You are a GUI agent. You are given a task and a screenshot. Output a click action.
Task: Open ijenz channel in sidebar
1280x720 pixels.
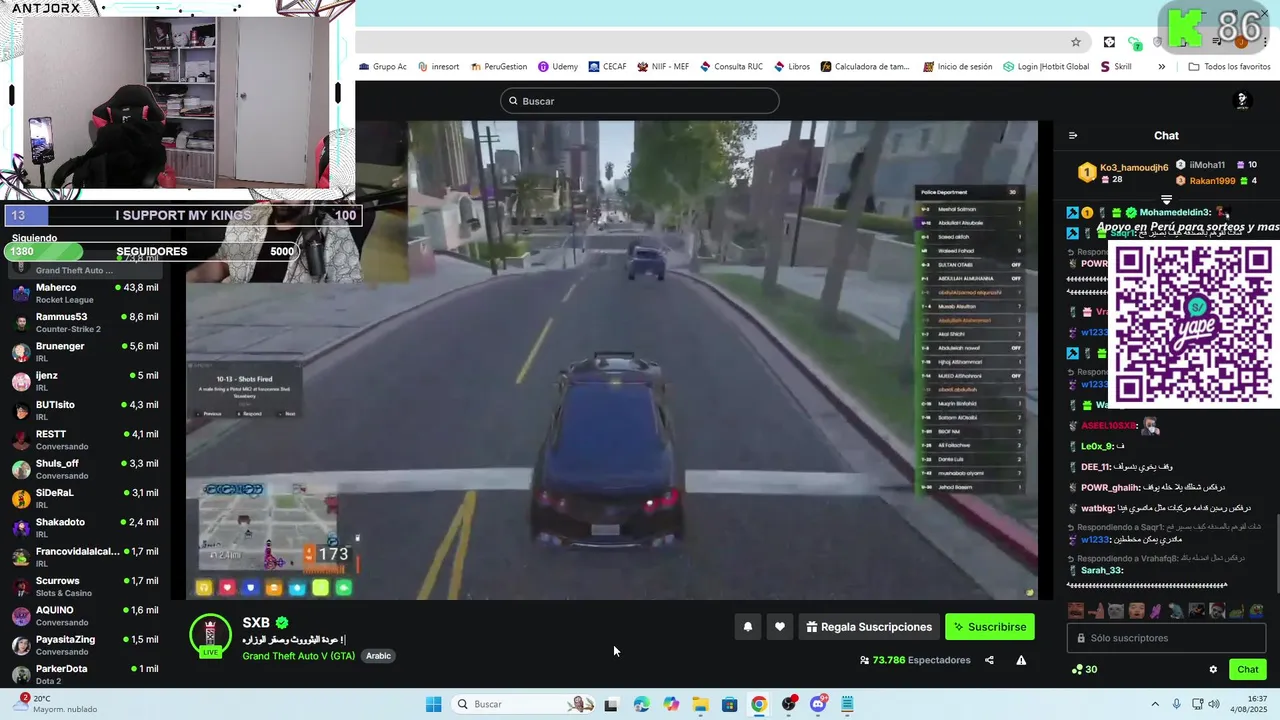(85, 381)
